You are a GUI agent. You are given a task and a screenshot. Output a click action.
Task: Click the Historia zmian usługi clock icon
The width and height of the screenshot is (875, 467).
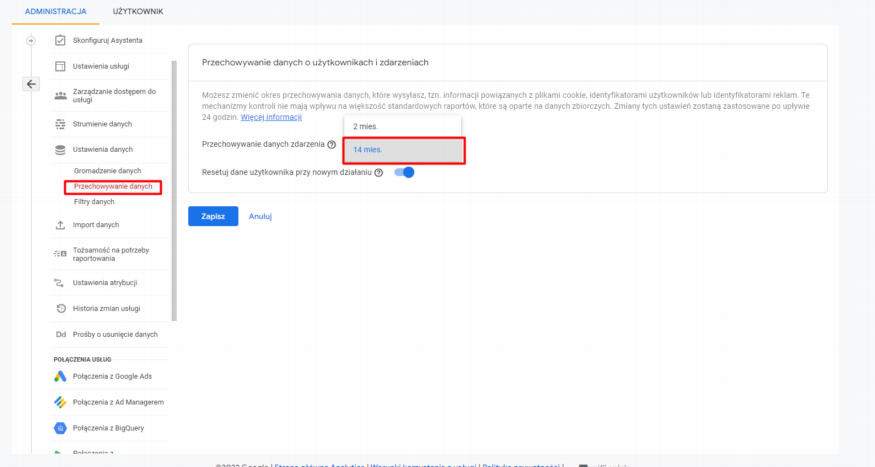60,308
